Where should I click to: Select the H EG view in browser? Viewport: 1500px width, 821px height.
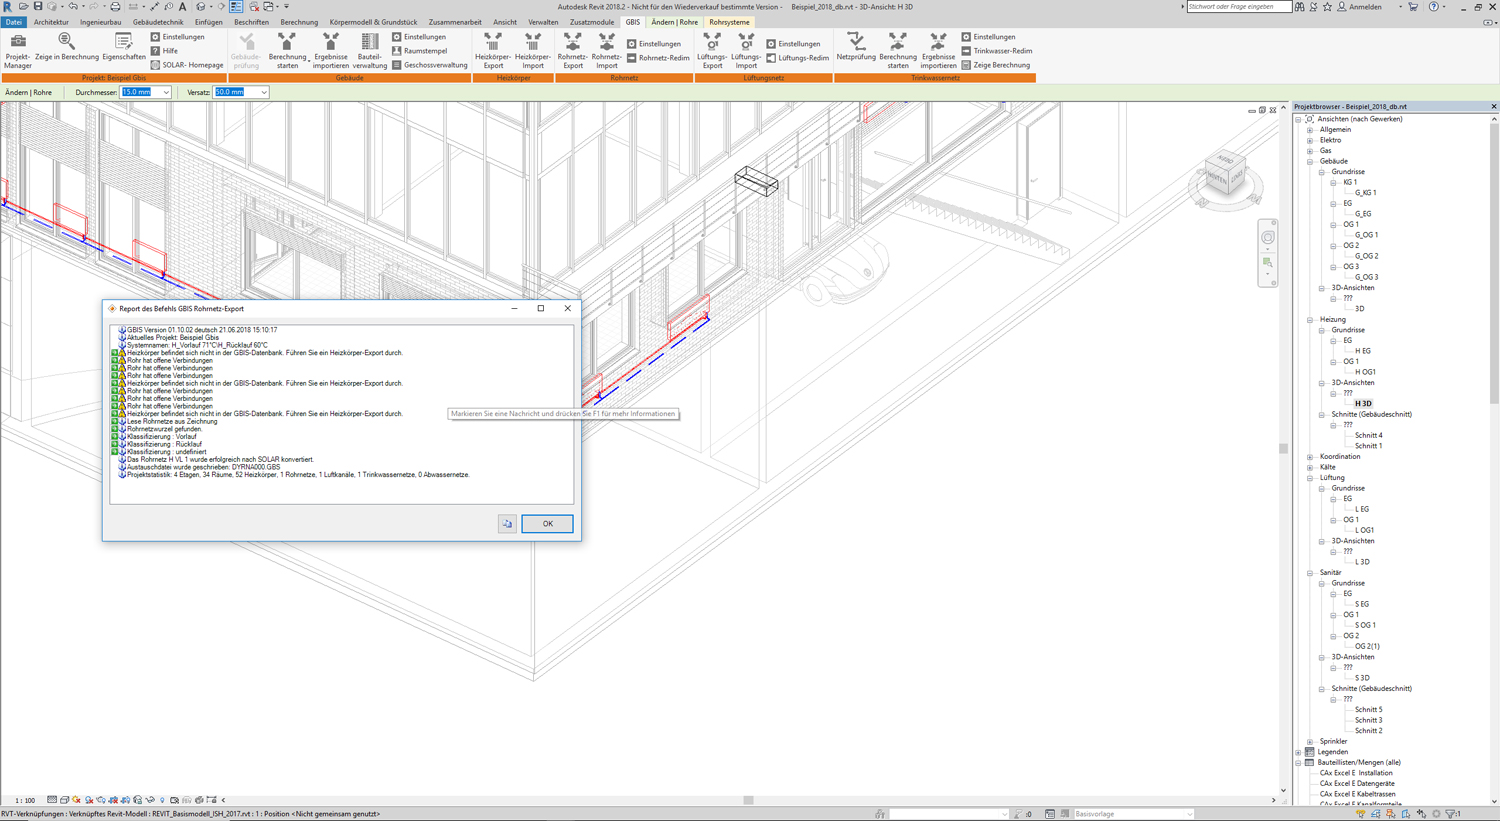pos(1363,351)
